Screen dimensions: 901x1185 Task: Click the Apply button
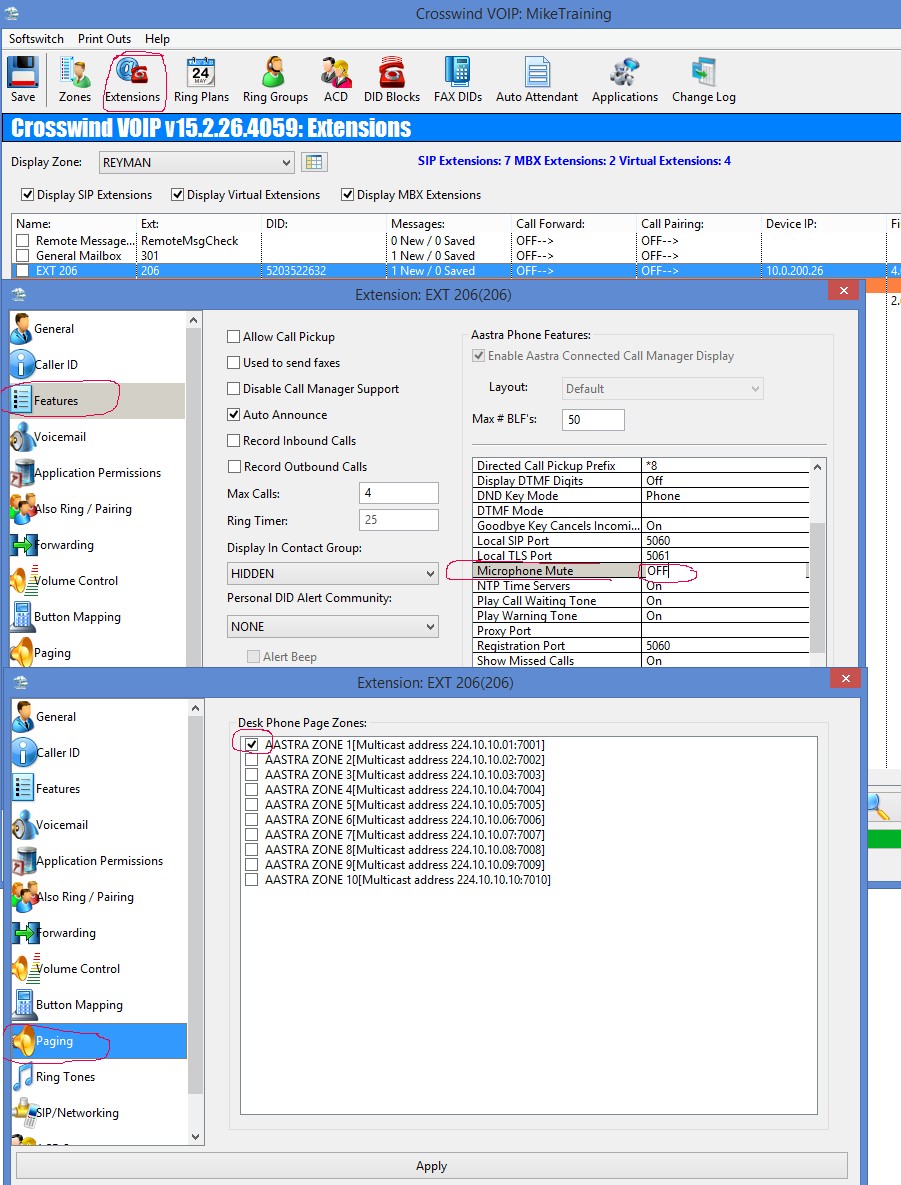point(431,1166)
